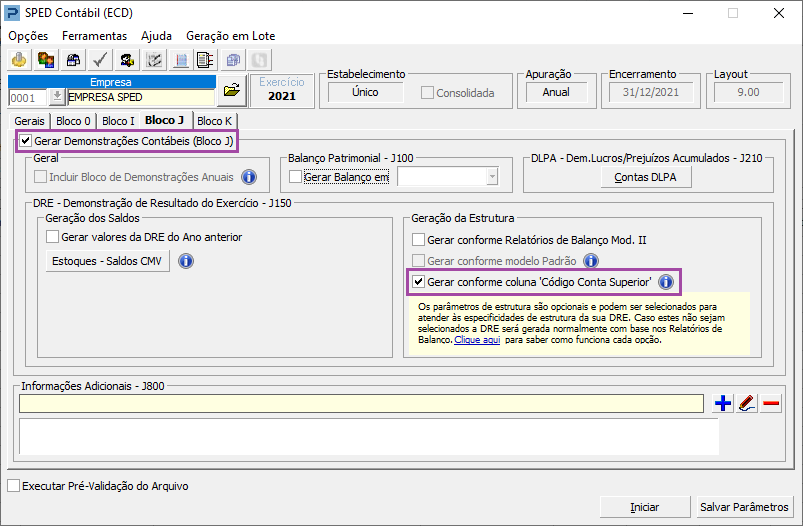Click the download arrow next to code 0001
The width and height of the screenshot is (803, 526).
tap(57, 97)
